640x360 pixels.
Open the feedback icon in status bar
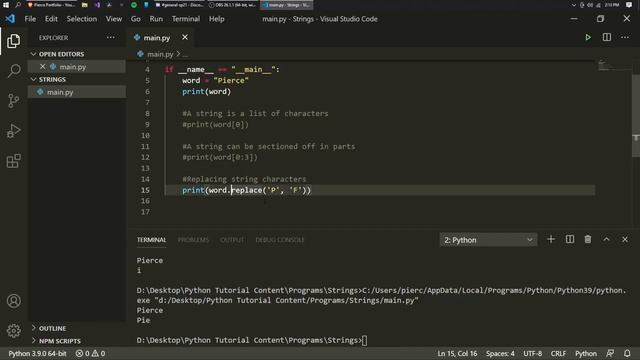pyautogui.click(x=610, y=353)
